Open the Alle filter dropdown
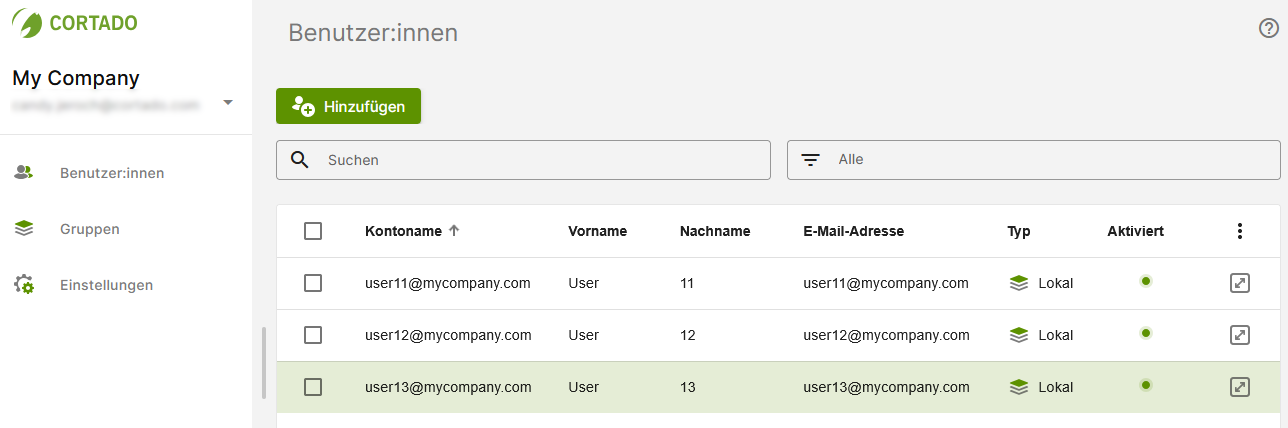 [1034, 160]
